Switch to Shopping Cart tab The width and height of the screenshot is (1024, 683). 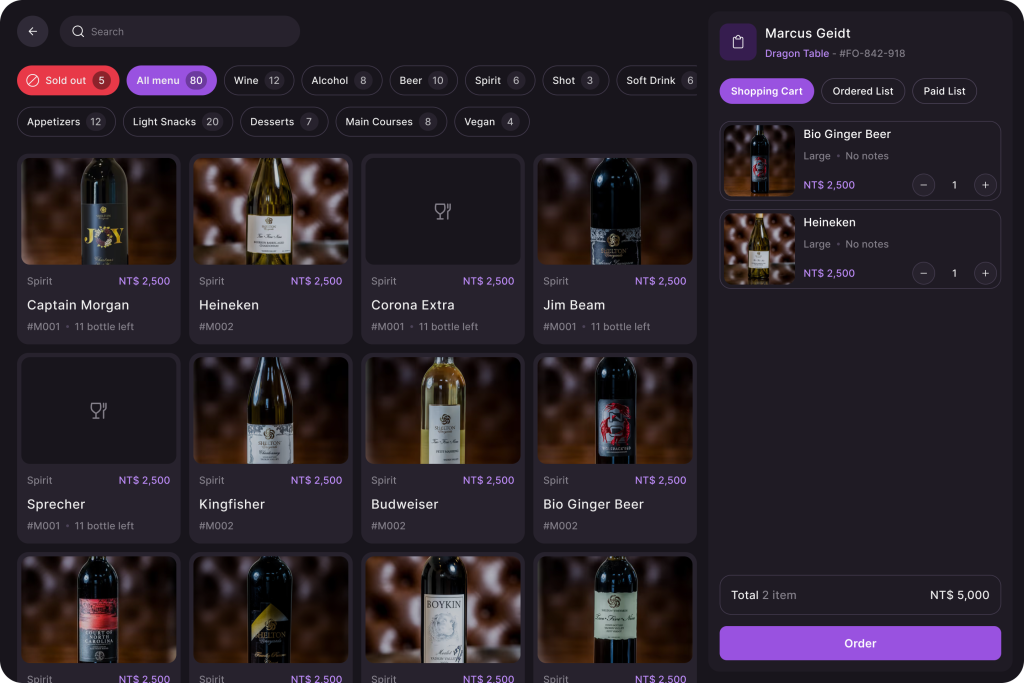coord(767,91)
